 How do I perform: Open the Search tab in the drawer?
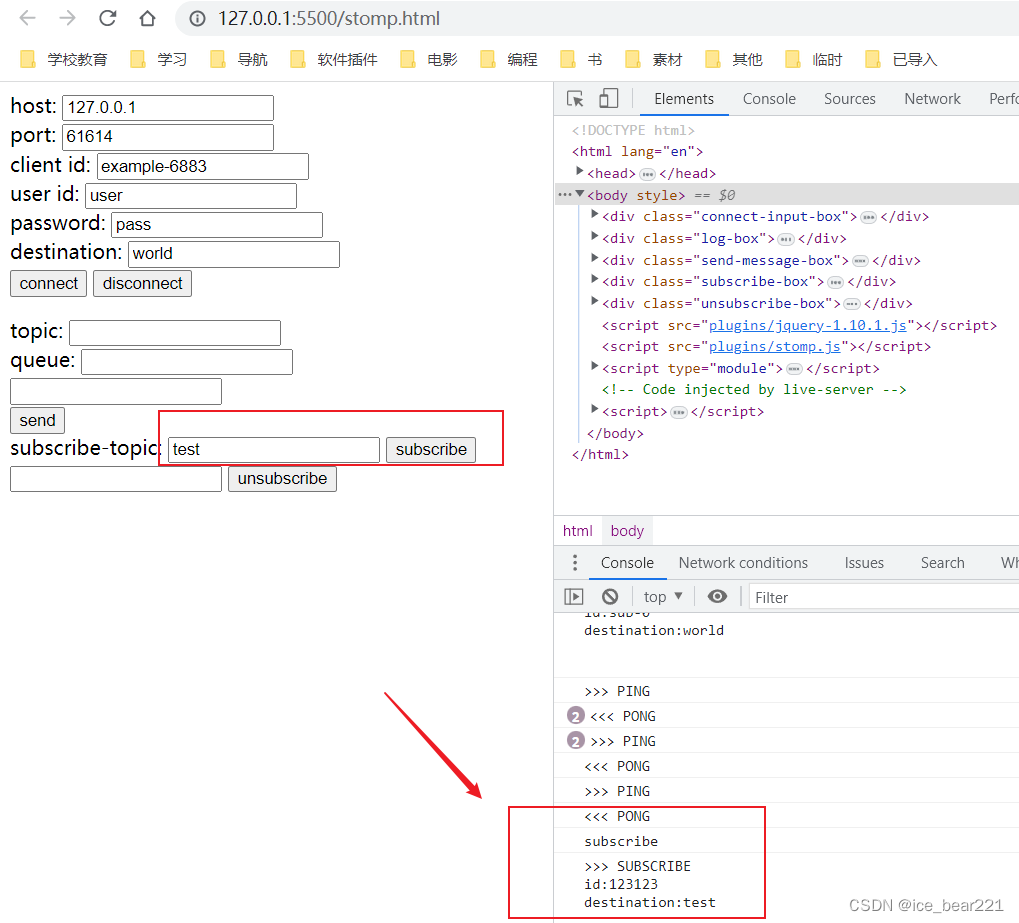941,562
